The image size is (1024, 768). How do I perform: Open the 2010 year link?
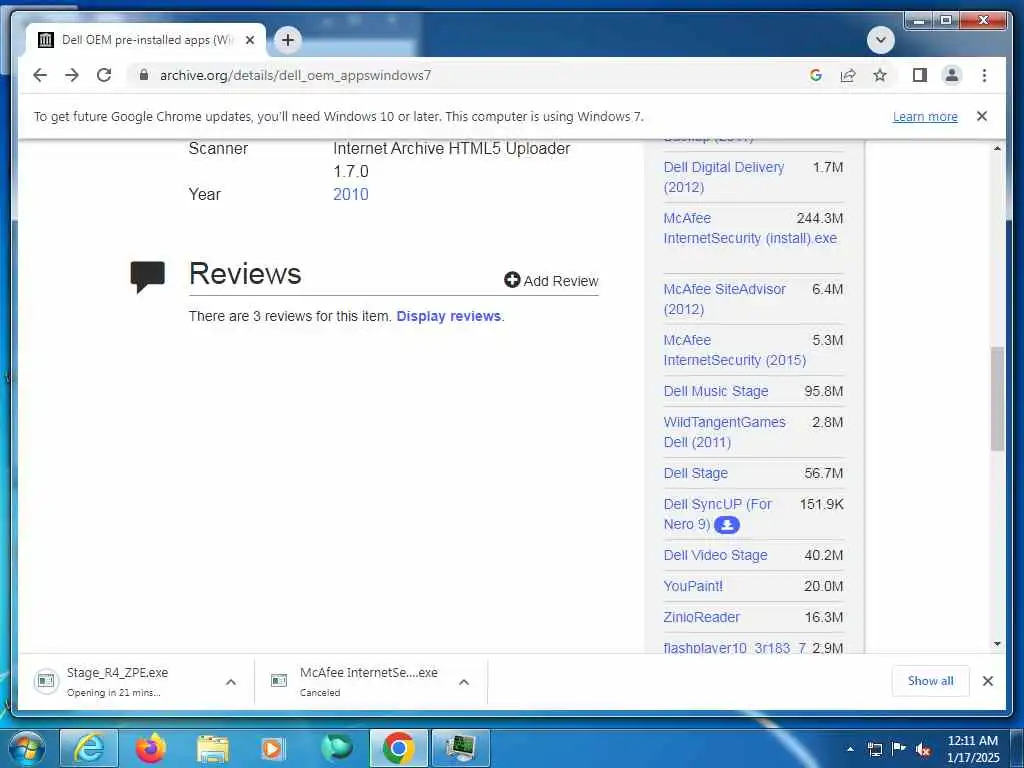tap(351, 194)
